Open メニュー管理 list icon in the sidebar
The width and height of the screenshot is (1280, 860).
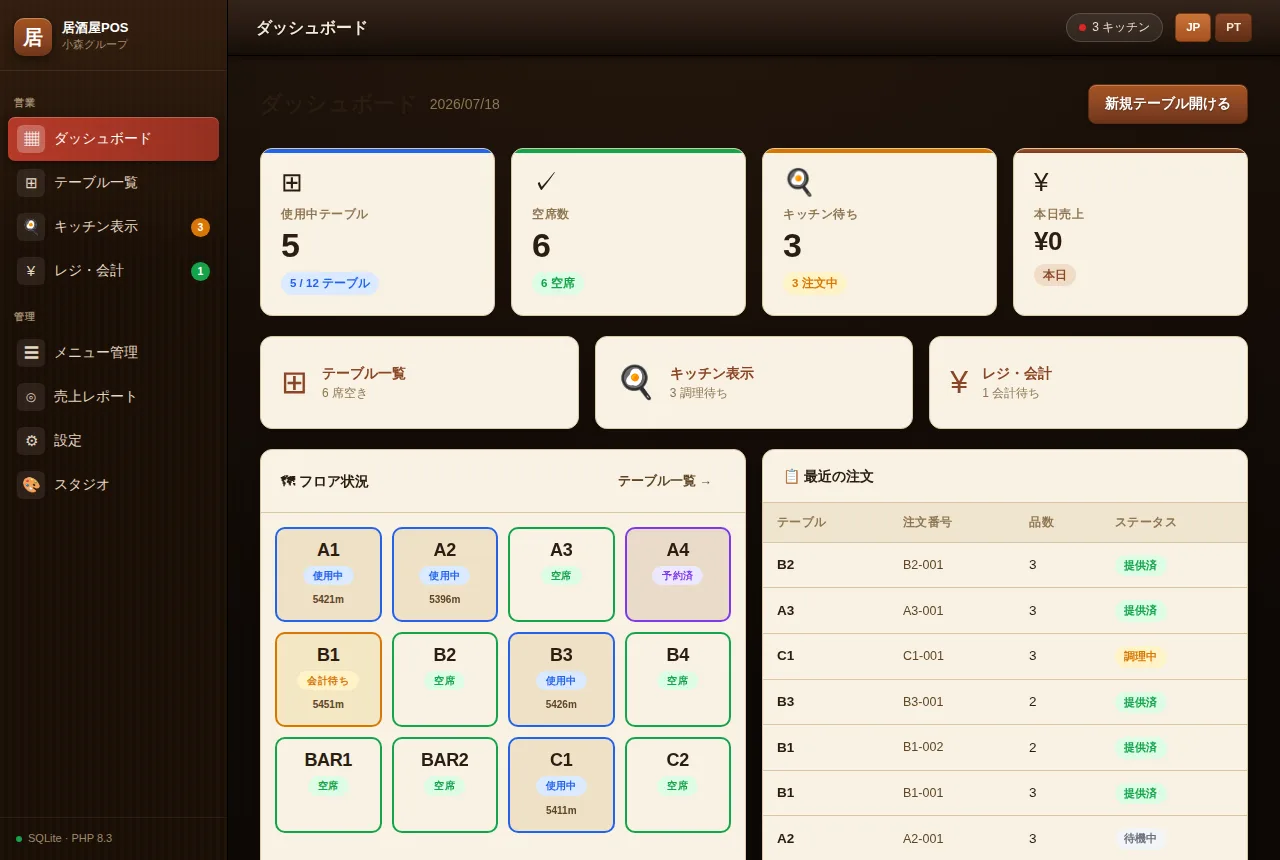(31, 353)
